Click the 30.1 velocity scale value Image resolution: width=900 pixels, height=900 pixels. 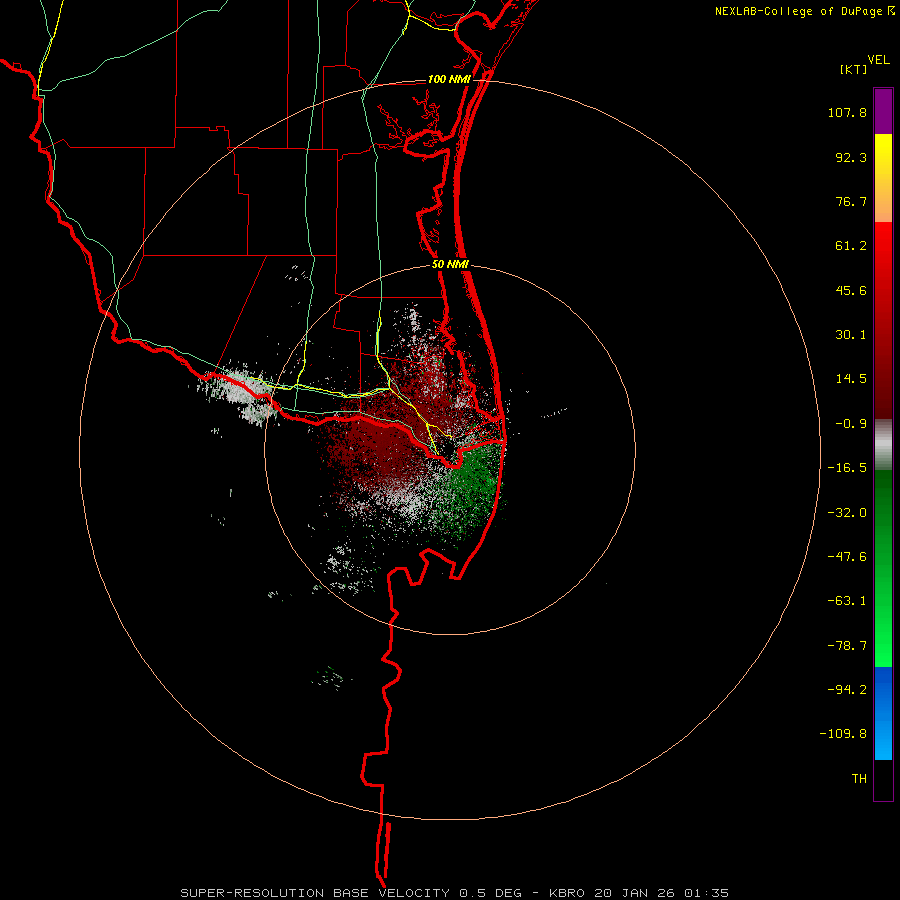pos(851,335)
